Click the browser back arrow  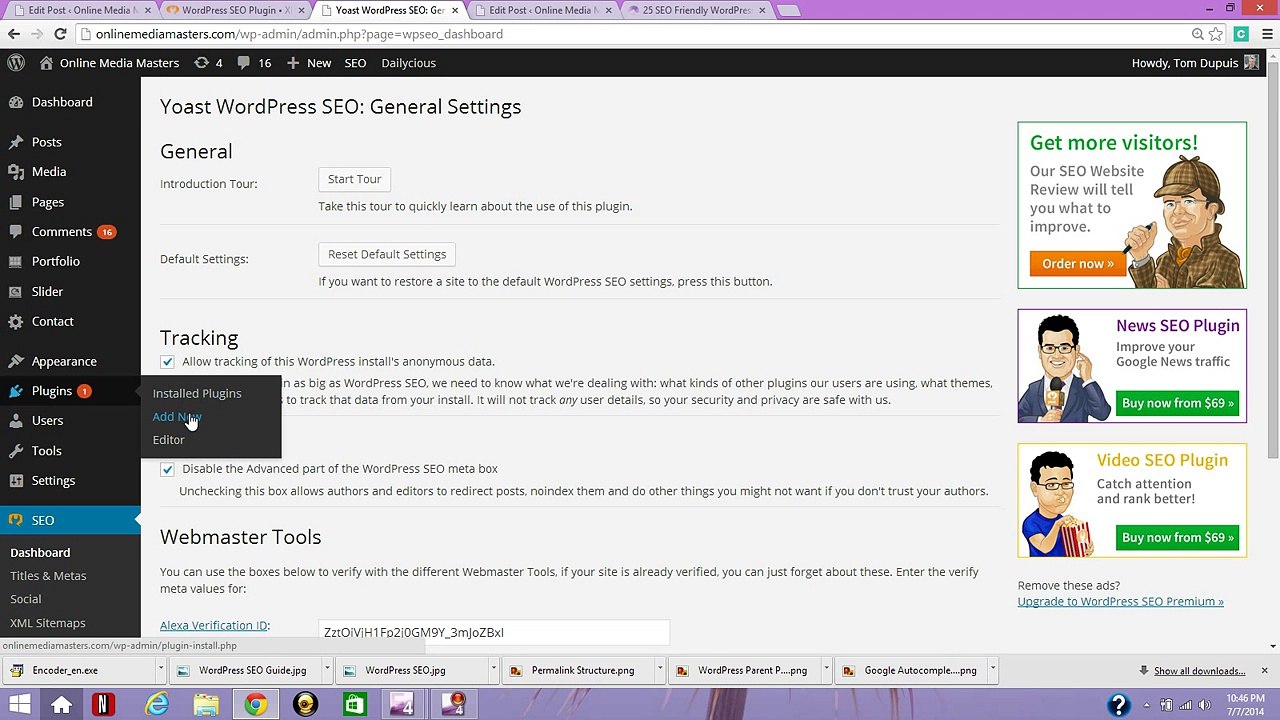[14, 34]
